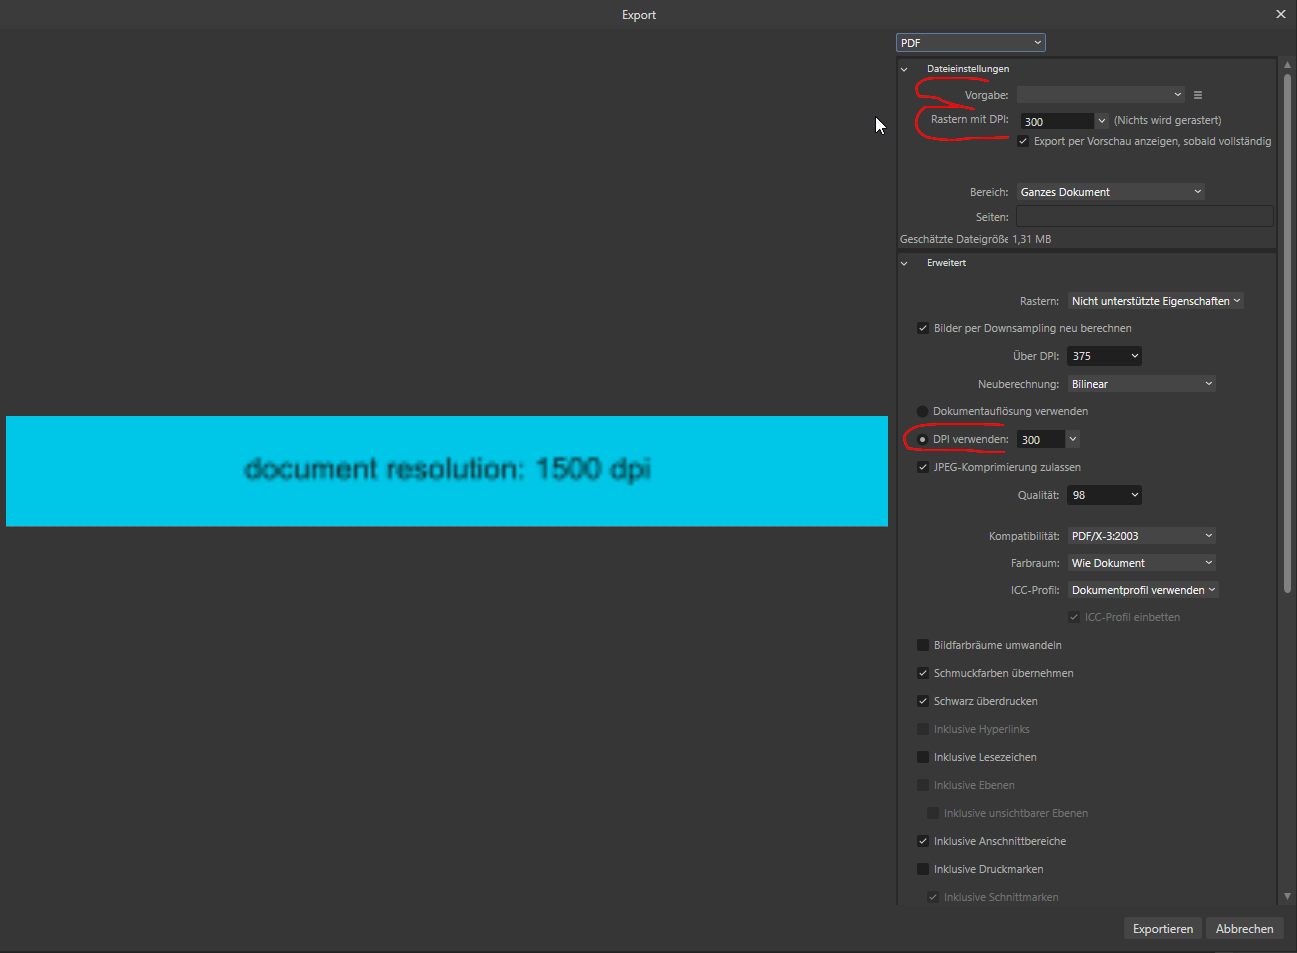Viewport: 1297px width, 953px height.
Task: Click the Seiten input field
Action: coord(1144,217)
